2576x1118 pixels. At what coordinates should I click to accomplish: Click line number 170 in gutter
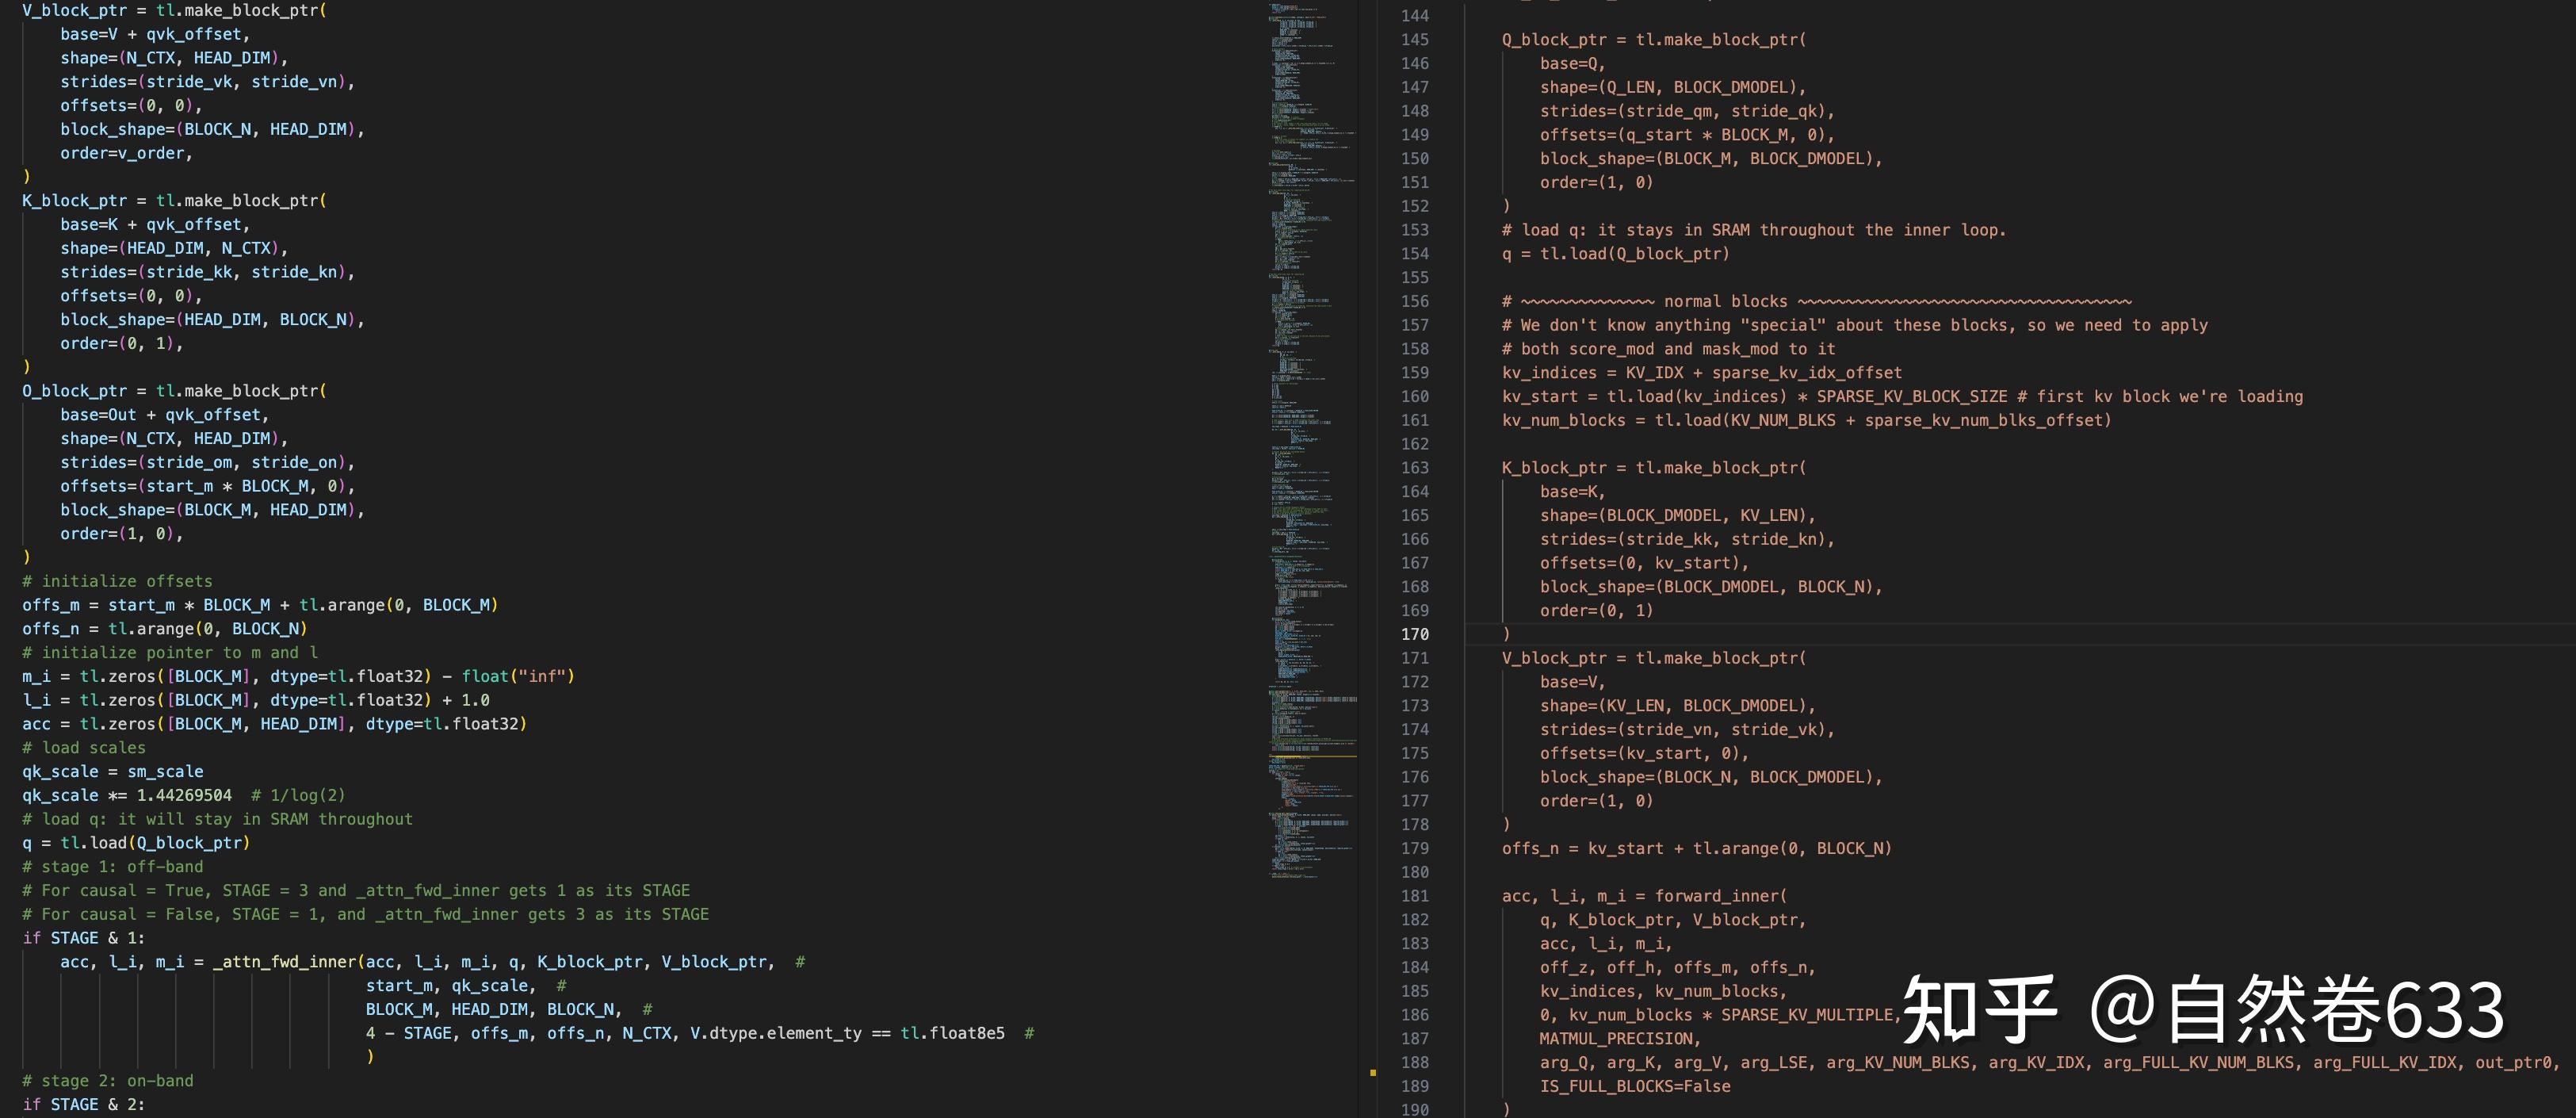tap(1414, 634)
